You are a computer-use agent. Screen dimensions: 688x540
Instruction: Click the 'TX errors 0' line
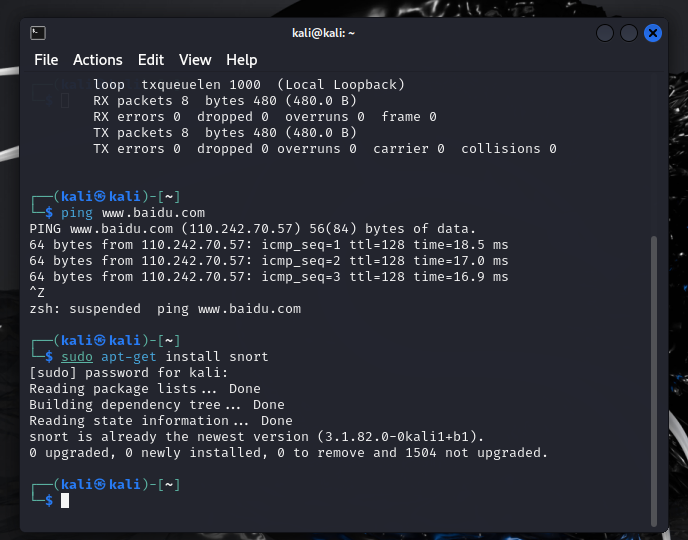tap(325, 149)
